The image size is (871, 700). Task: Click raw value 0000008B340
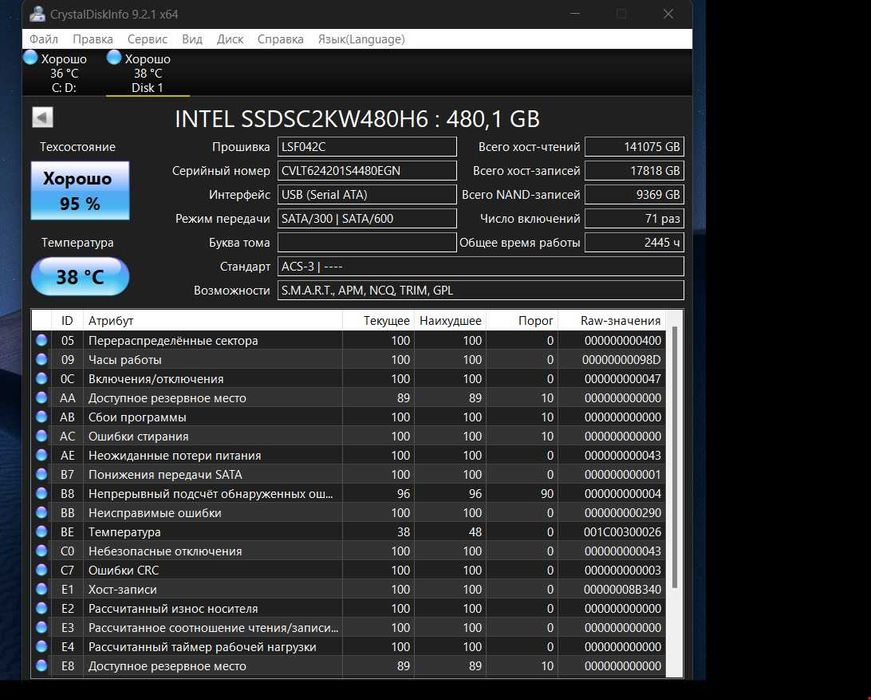point(622,589)
